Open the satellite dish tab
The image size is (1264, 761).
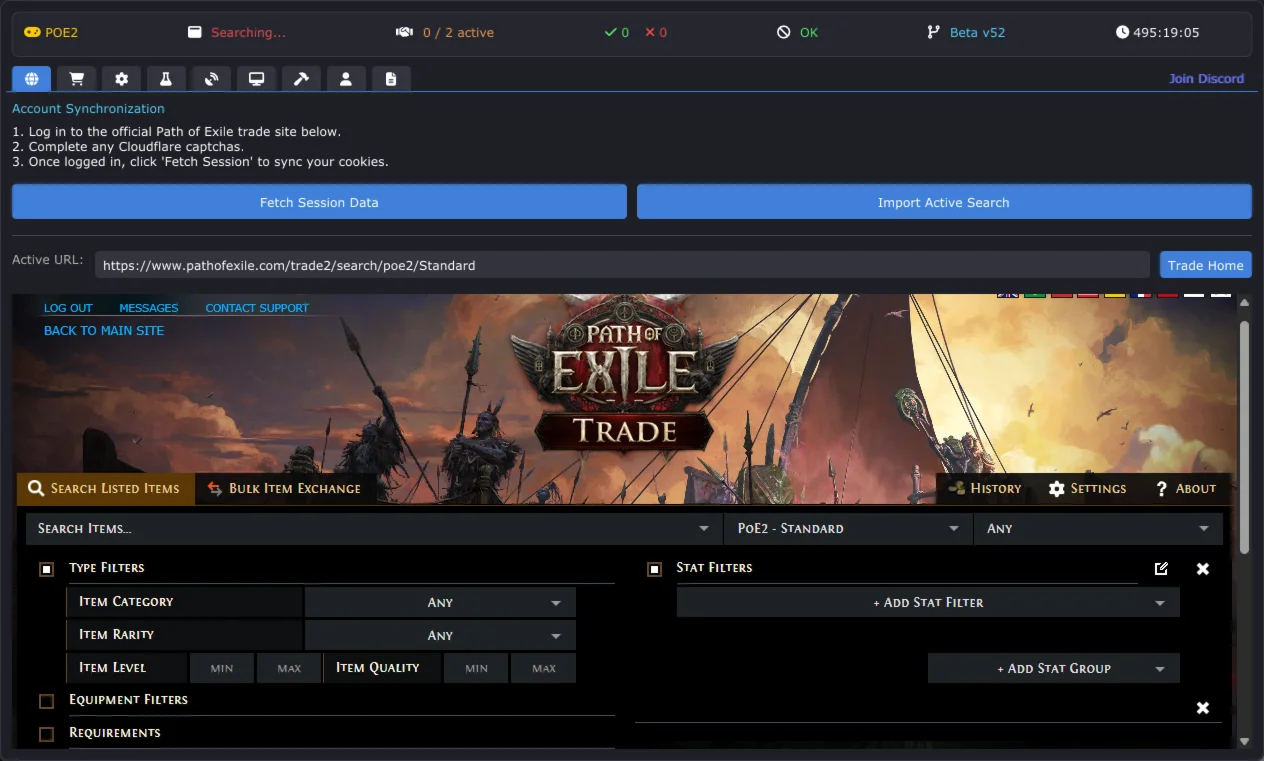211,79
